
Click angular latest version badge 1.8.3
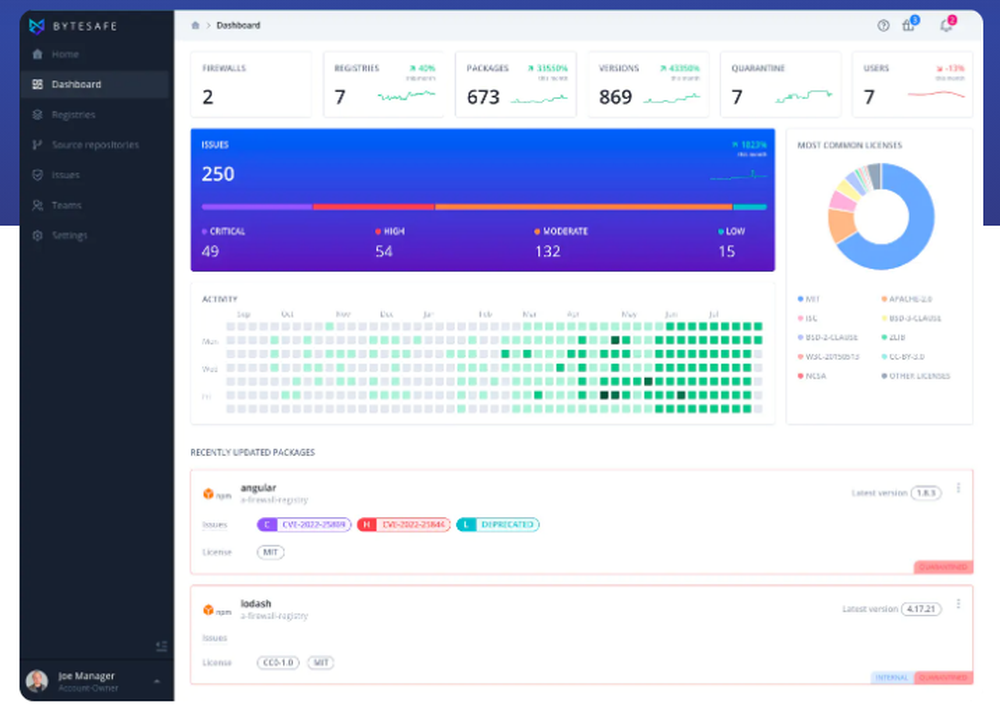926,493
